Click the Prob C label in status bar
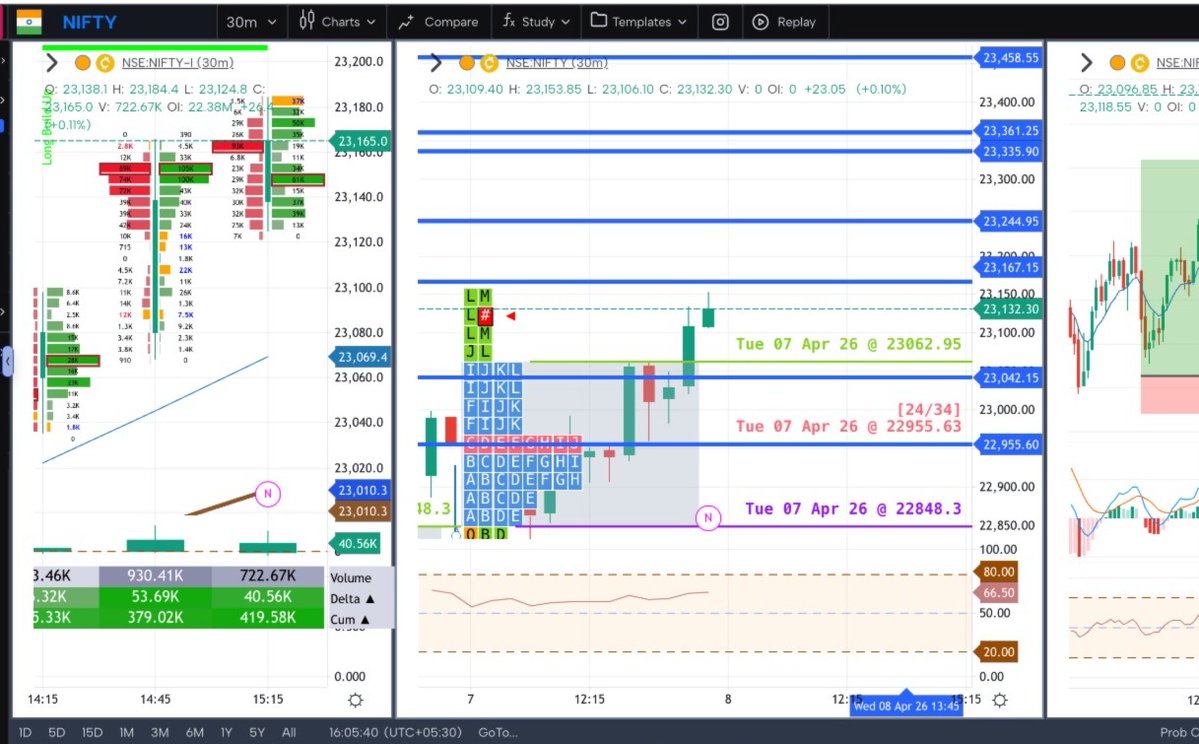Viewport: 1199px width, 744px height. [x=1178, y=733]
